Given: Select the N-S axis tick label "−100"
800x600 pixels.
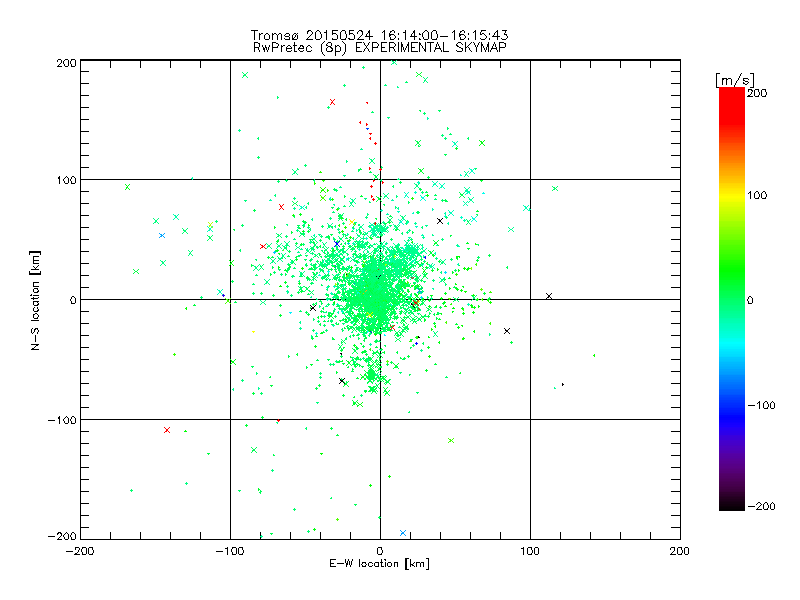Looking at the screenshot, I should (62, 420).
